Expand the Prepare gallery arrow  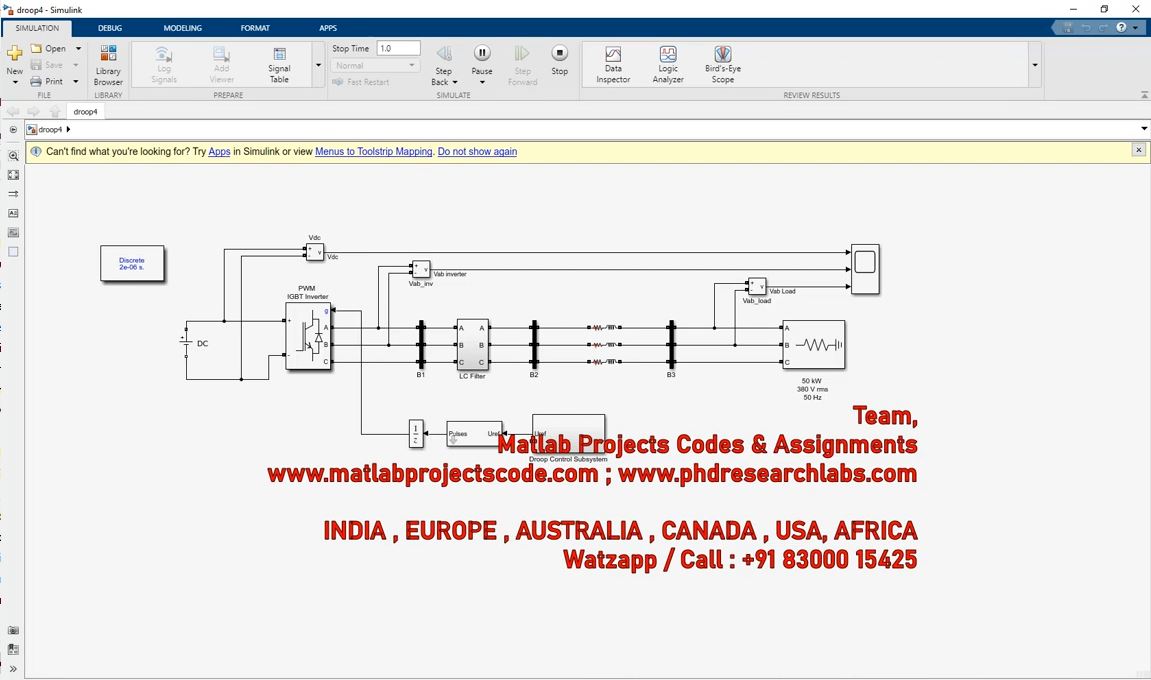(318, 65)
